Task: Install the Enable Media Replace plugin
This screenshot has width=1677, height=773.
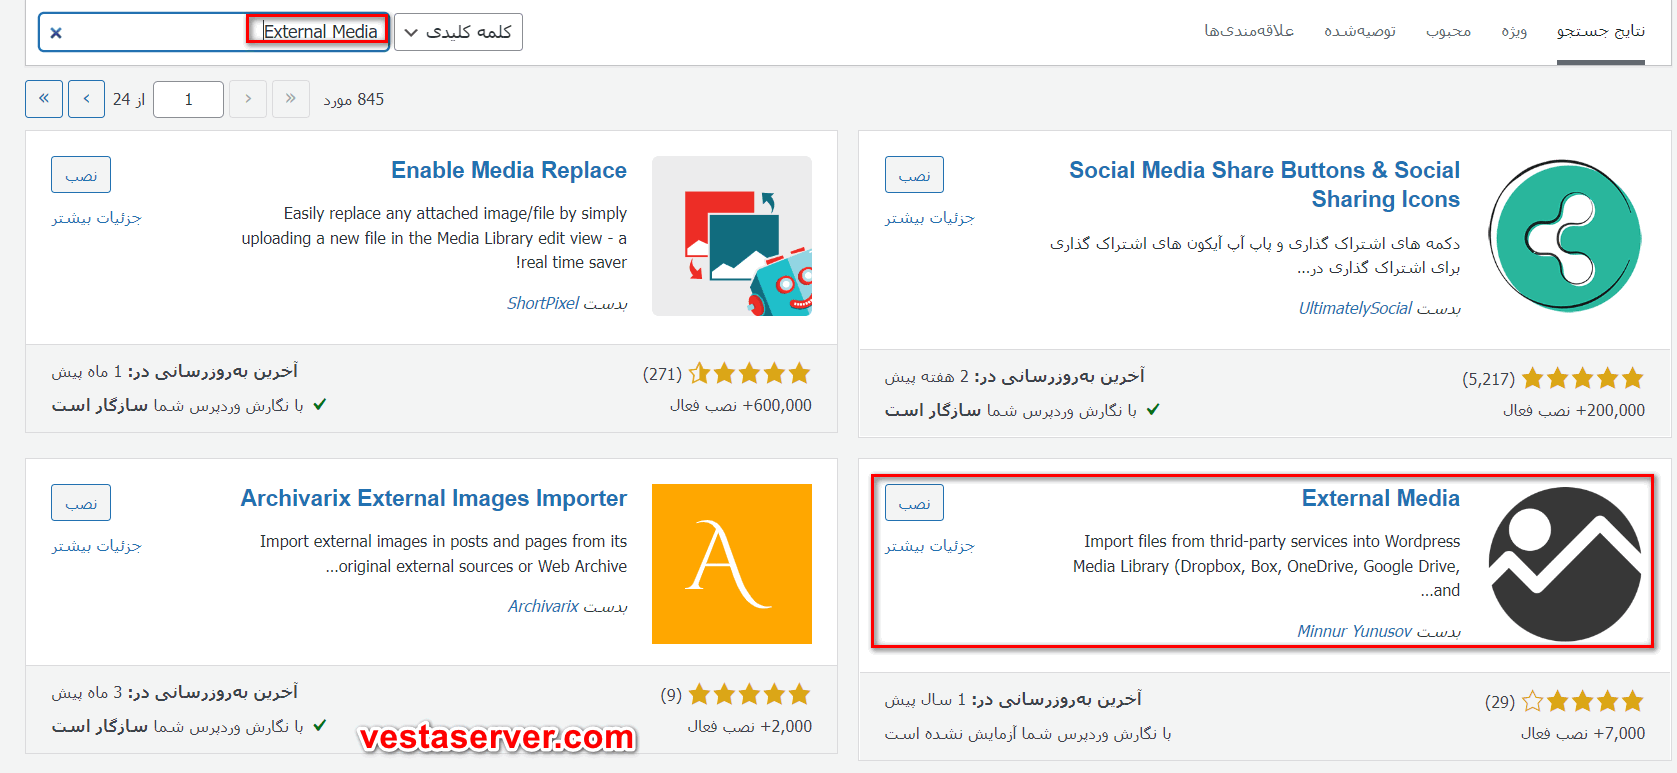Action: (x=81, y=175)
